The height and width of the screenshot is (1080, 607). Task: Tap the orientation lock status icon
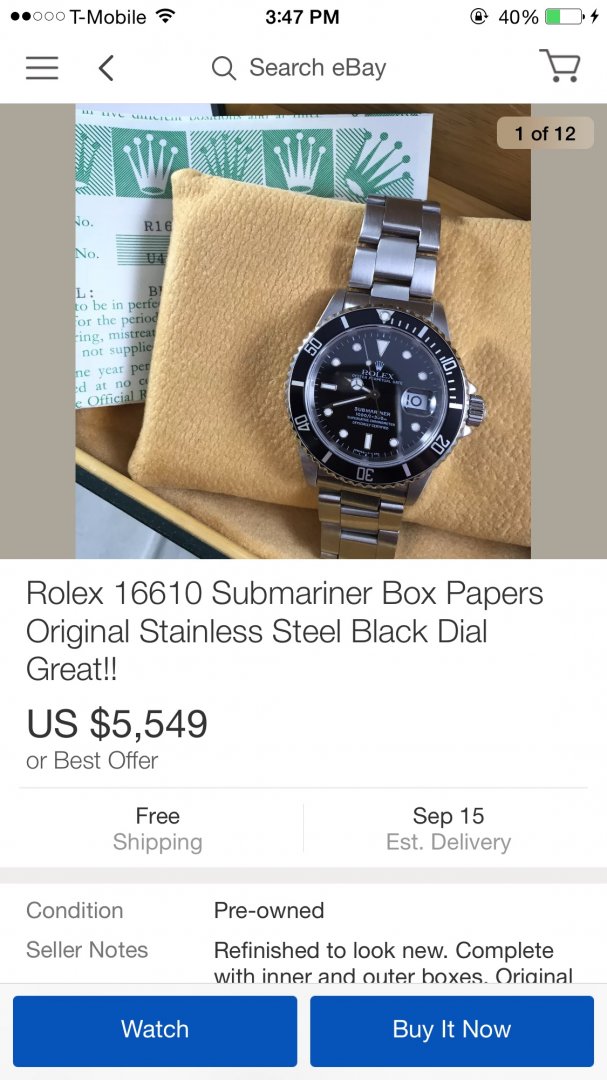479,17
